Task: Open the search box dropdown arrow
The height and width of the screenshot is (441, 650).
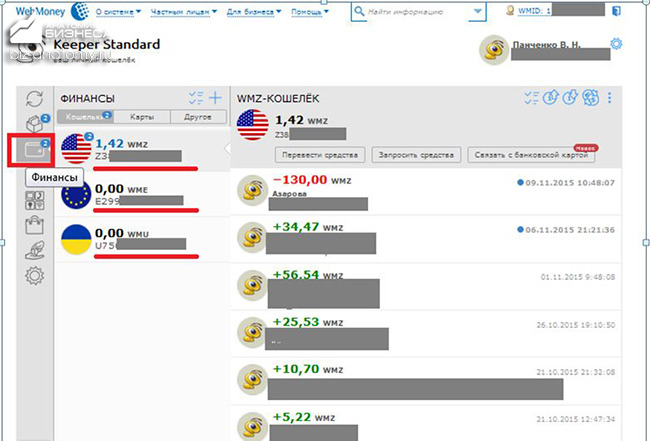Action: click(478, 11)
